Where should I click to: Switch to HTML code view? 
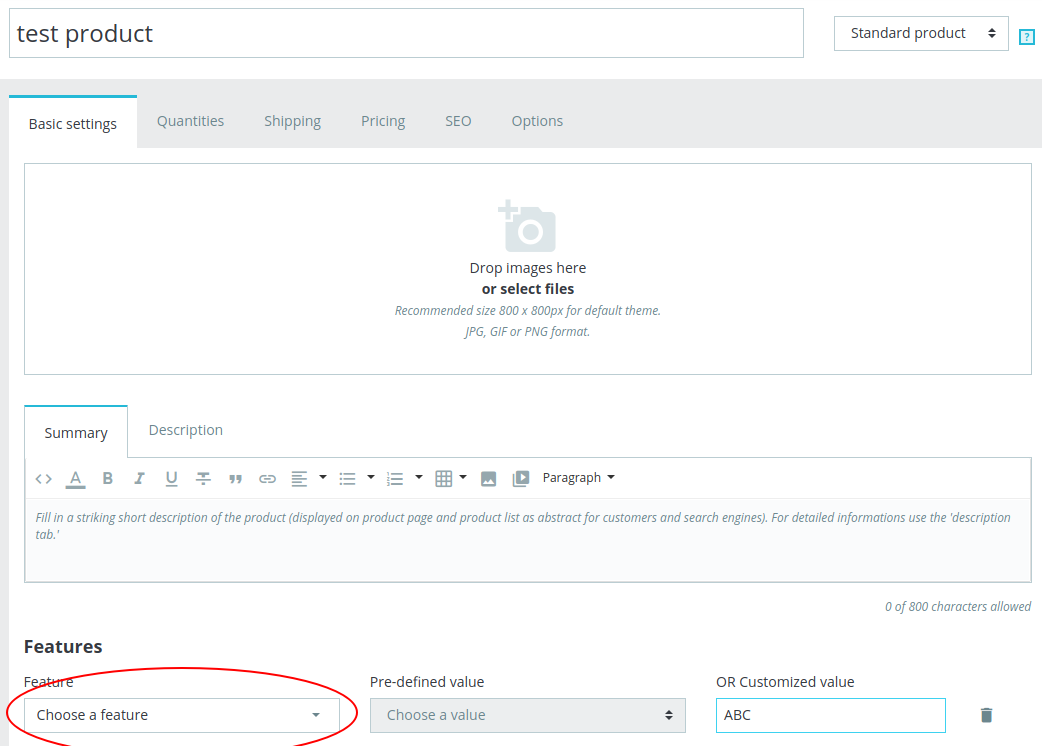43,477
